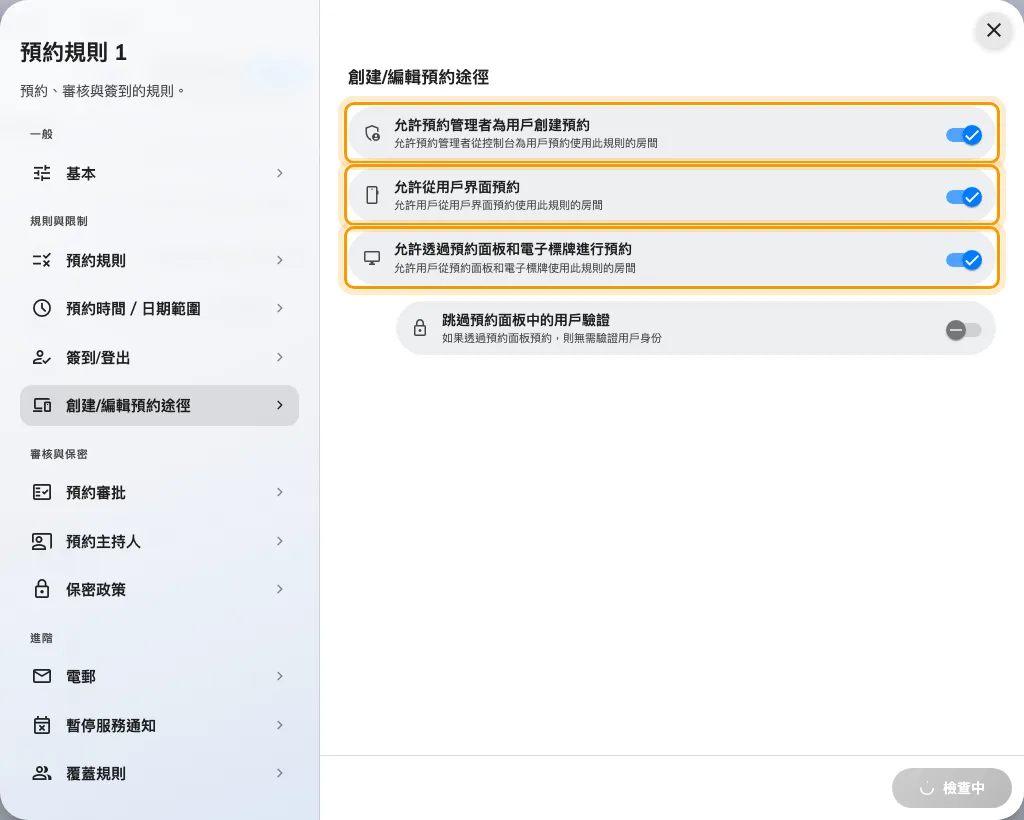Open 覆蓋規則 settings label
Image resolution: width=1024 pixels, height=820 pixels.
coord(96,774)
